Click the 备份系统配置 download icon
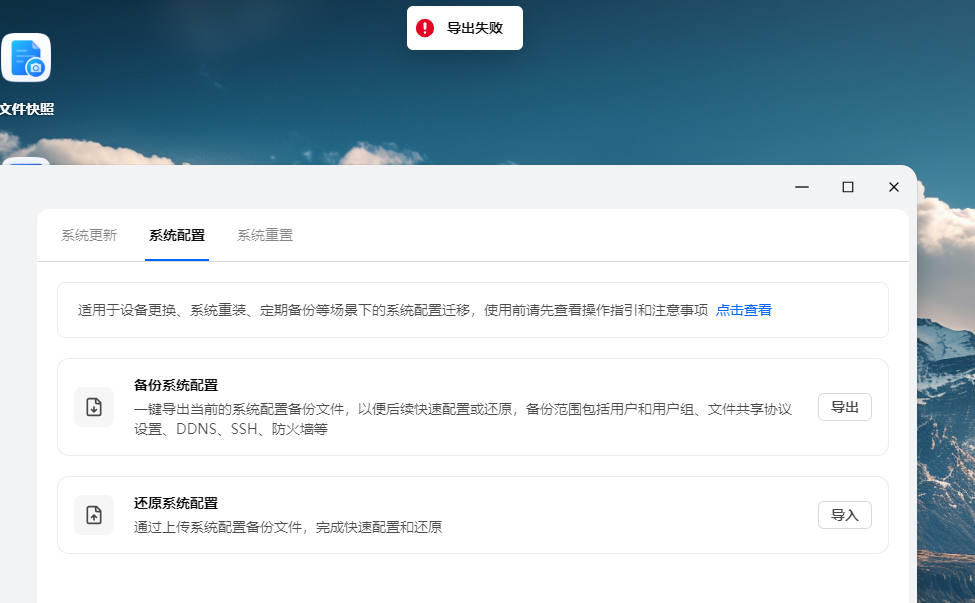 point(93,407)
